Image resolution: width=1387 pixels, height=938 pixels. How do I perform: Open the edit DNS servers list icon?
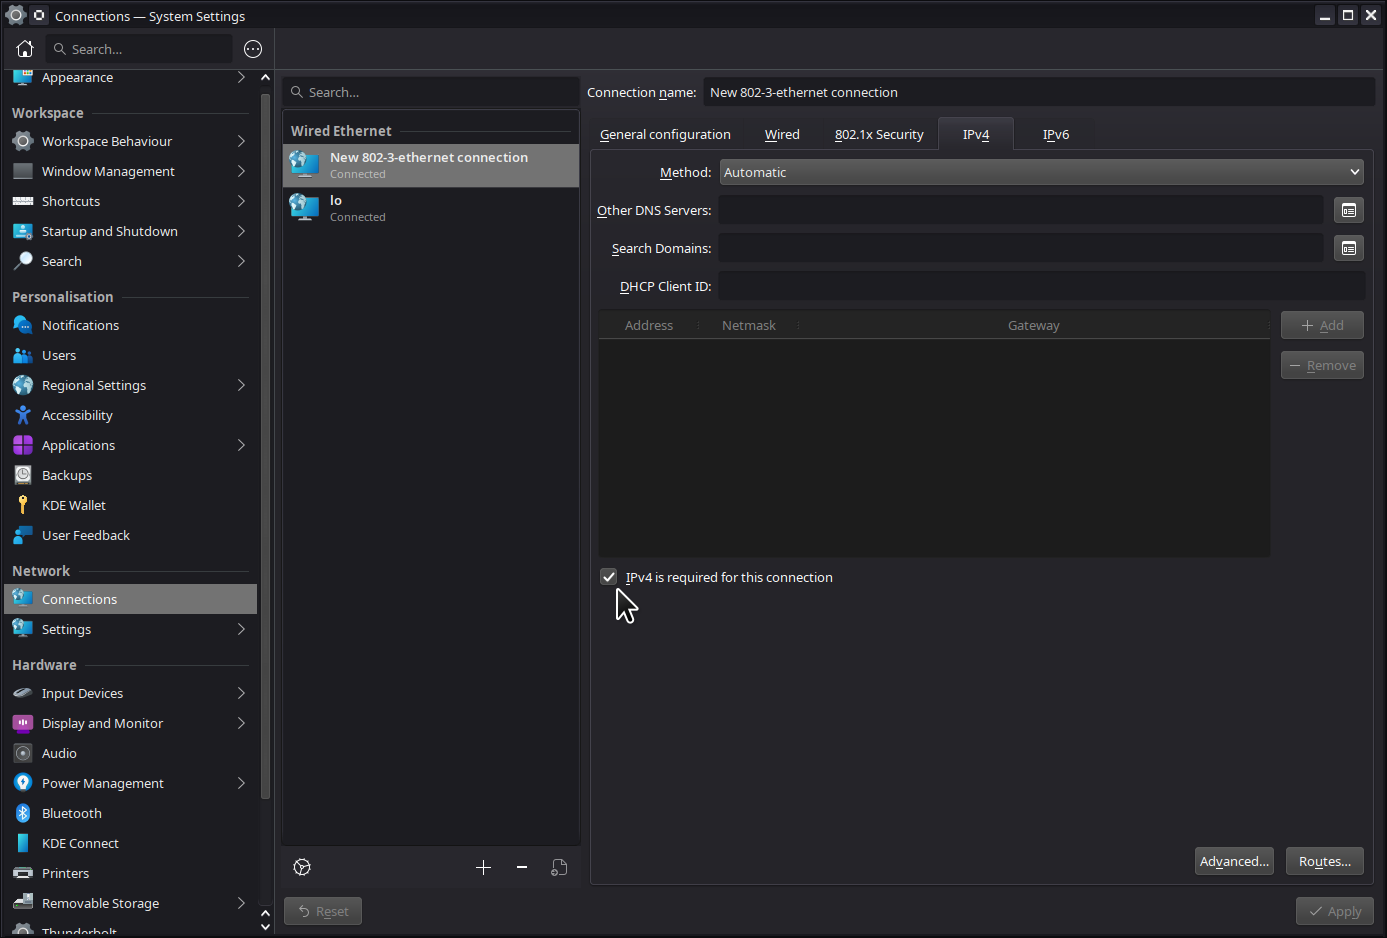click(1349, 210)
